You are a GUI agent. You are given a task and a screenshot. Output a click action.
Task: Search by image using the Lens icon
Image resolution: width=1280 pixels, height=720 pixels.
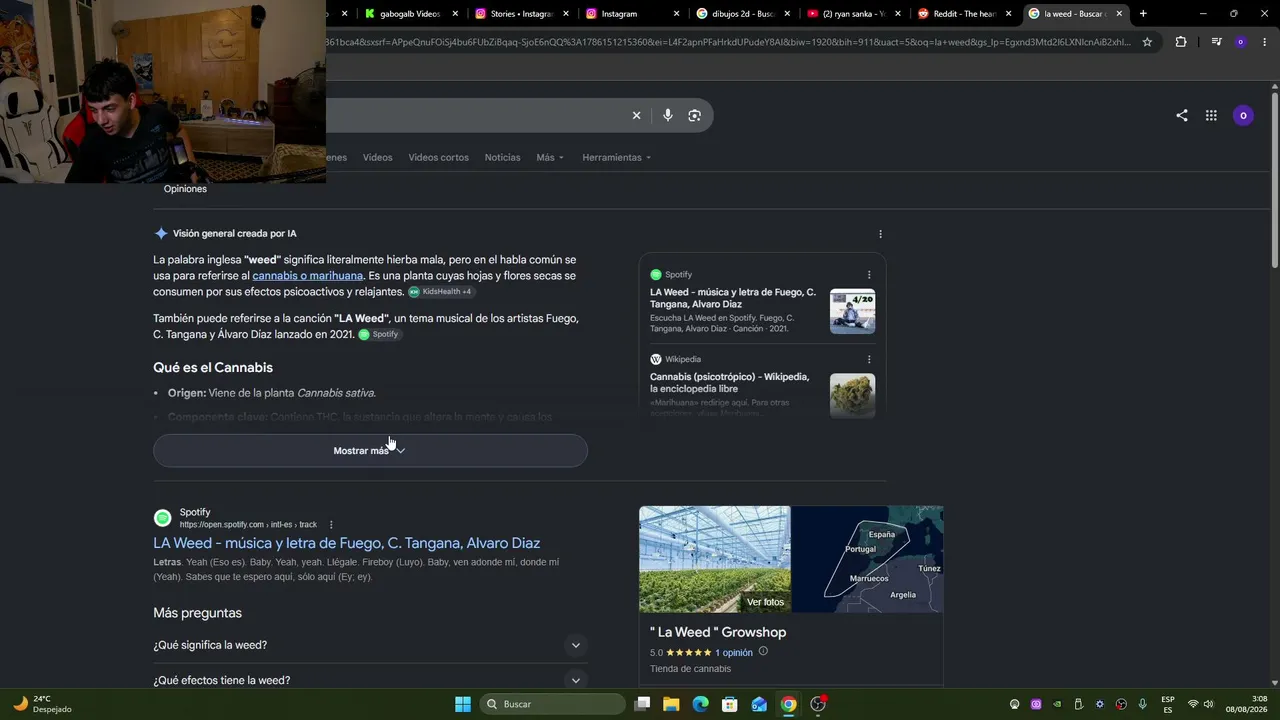tap(694, 115)
